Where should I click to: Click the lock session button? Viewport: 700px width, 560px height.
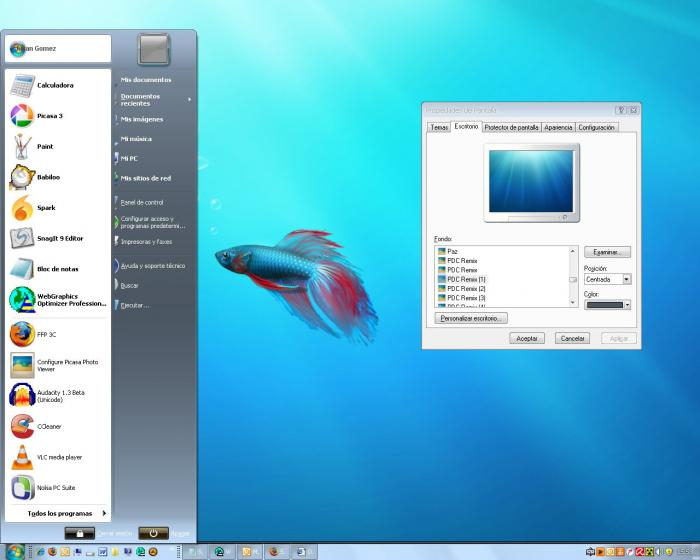[x=79, y=533]
